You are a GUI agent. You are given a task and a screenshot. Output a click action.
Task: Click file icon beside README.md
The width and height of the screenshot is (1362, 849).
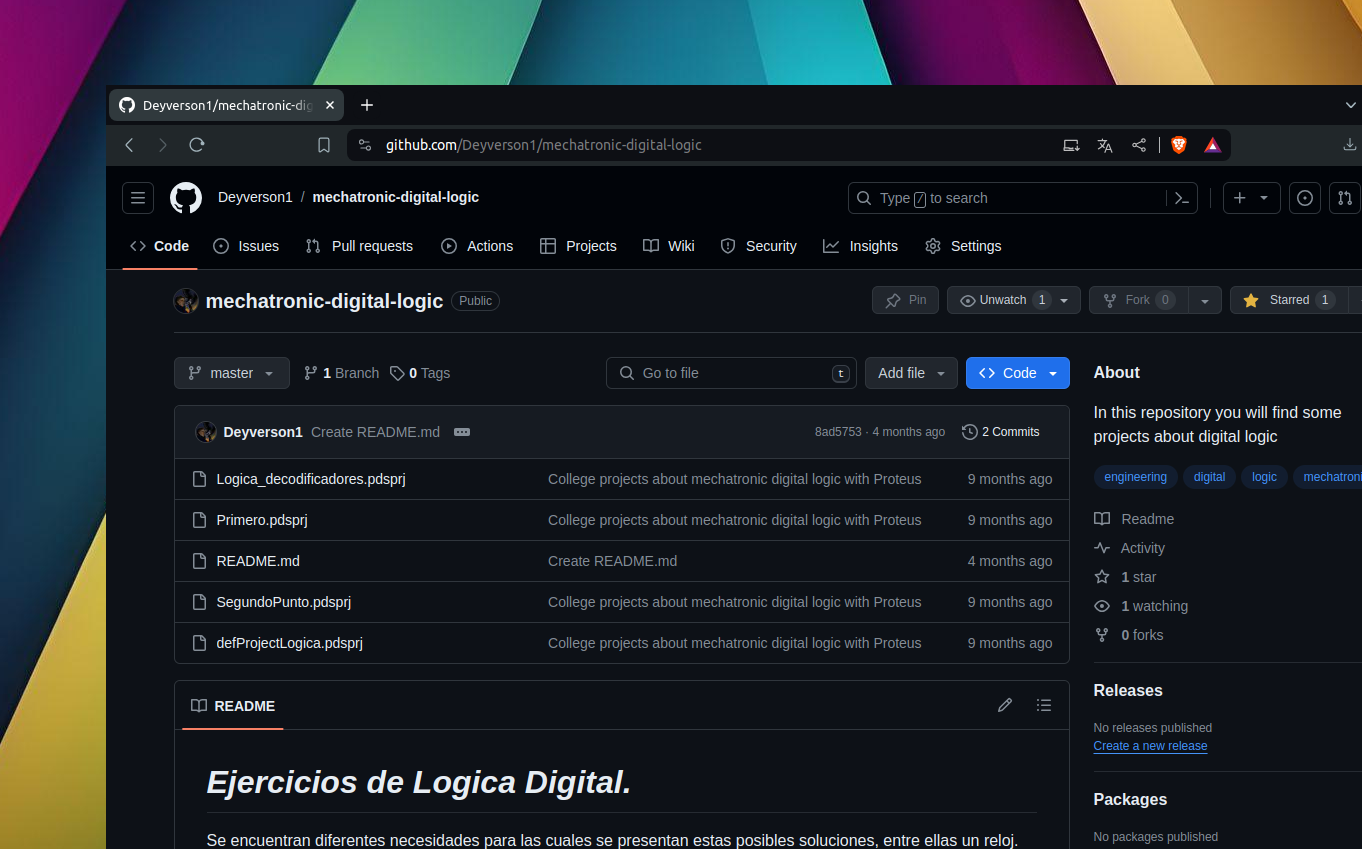pyautogui.click(x=199, y=561)
